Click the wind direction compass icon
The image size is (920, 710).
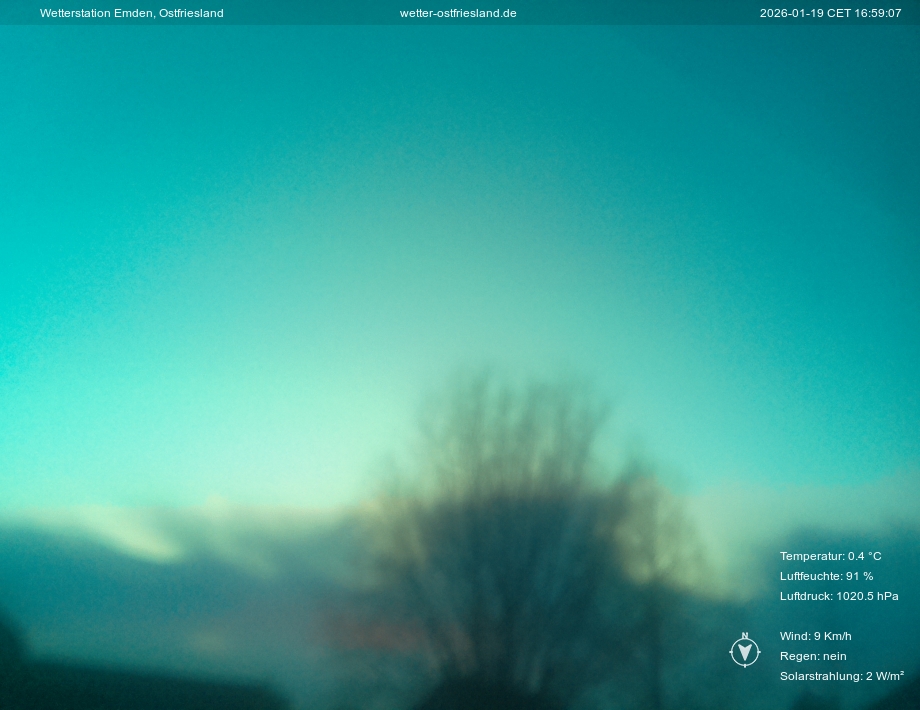pos(744,652)
